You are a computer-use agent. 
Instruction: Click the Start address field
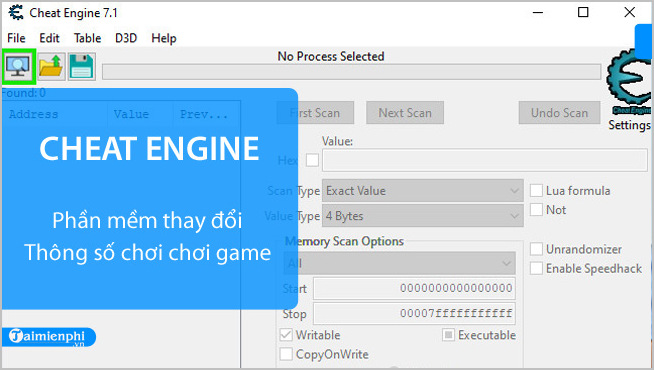(x=414, y=288)
